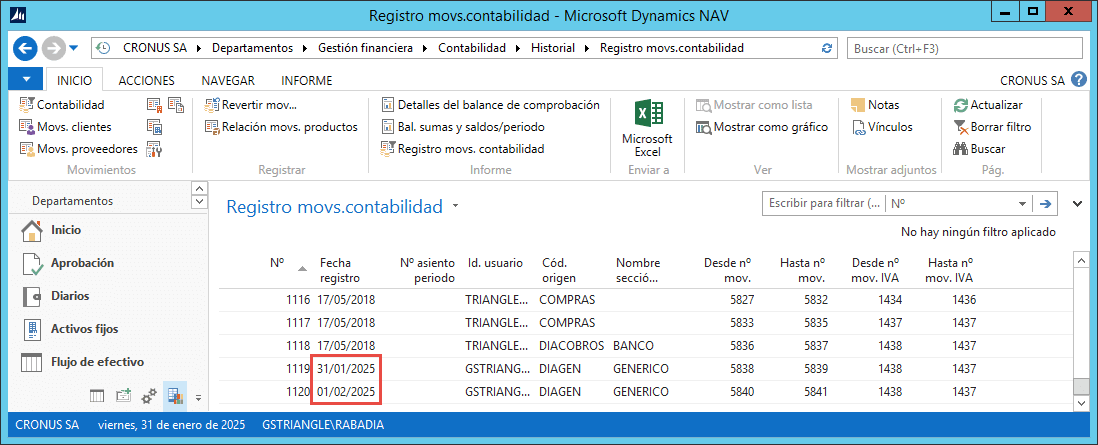Click status bar date viernes, 31 de enero
This screenshot has height=445, width=1098.
coord(172,425)
